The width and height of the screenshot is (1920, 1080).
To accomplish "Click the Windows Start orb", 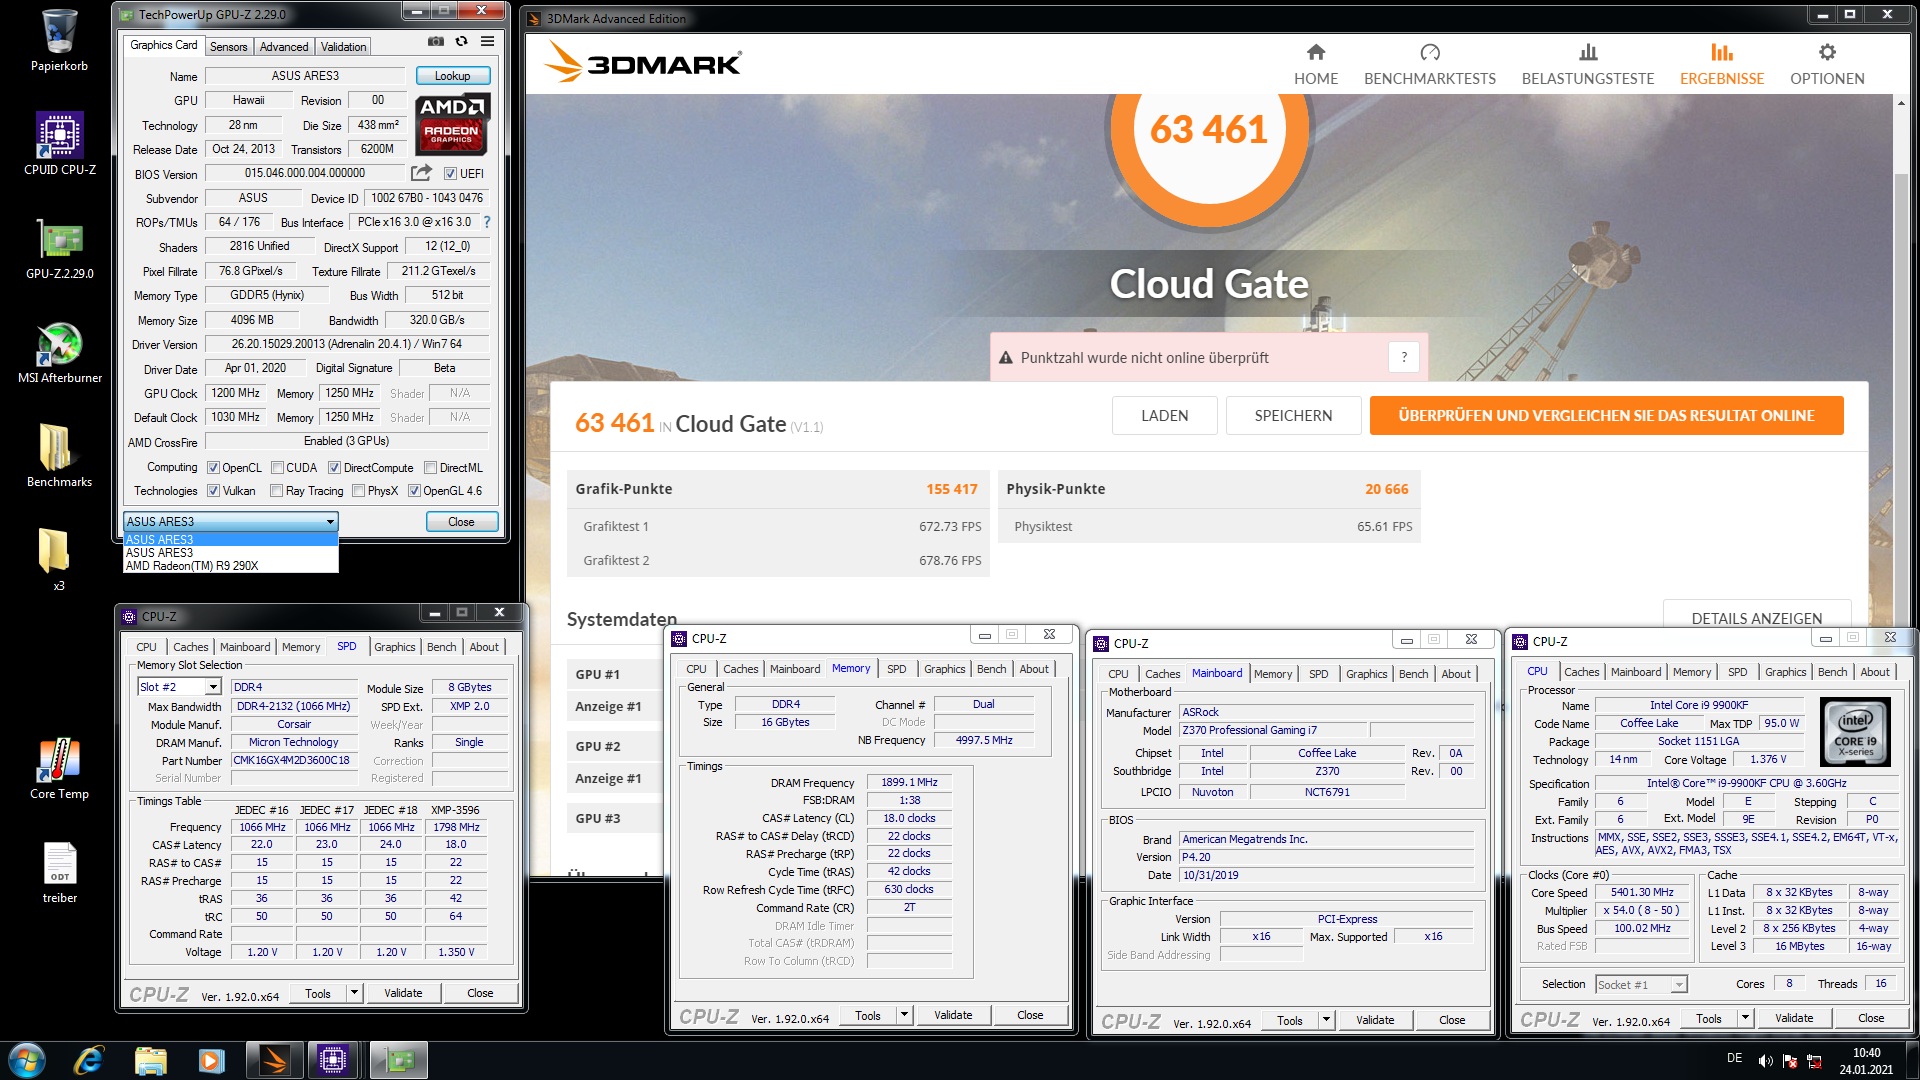I will pyautogui.click(x=26, y=1059).
